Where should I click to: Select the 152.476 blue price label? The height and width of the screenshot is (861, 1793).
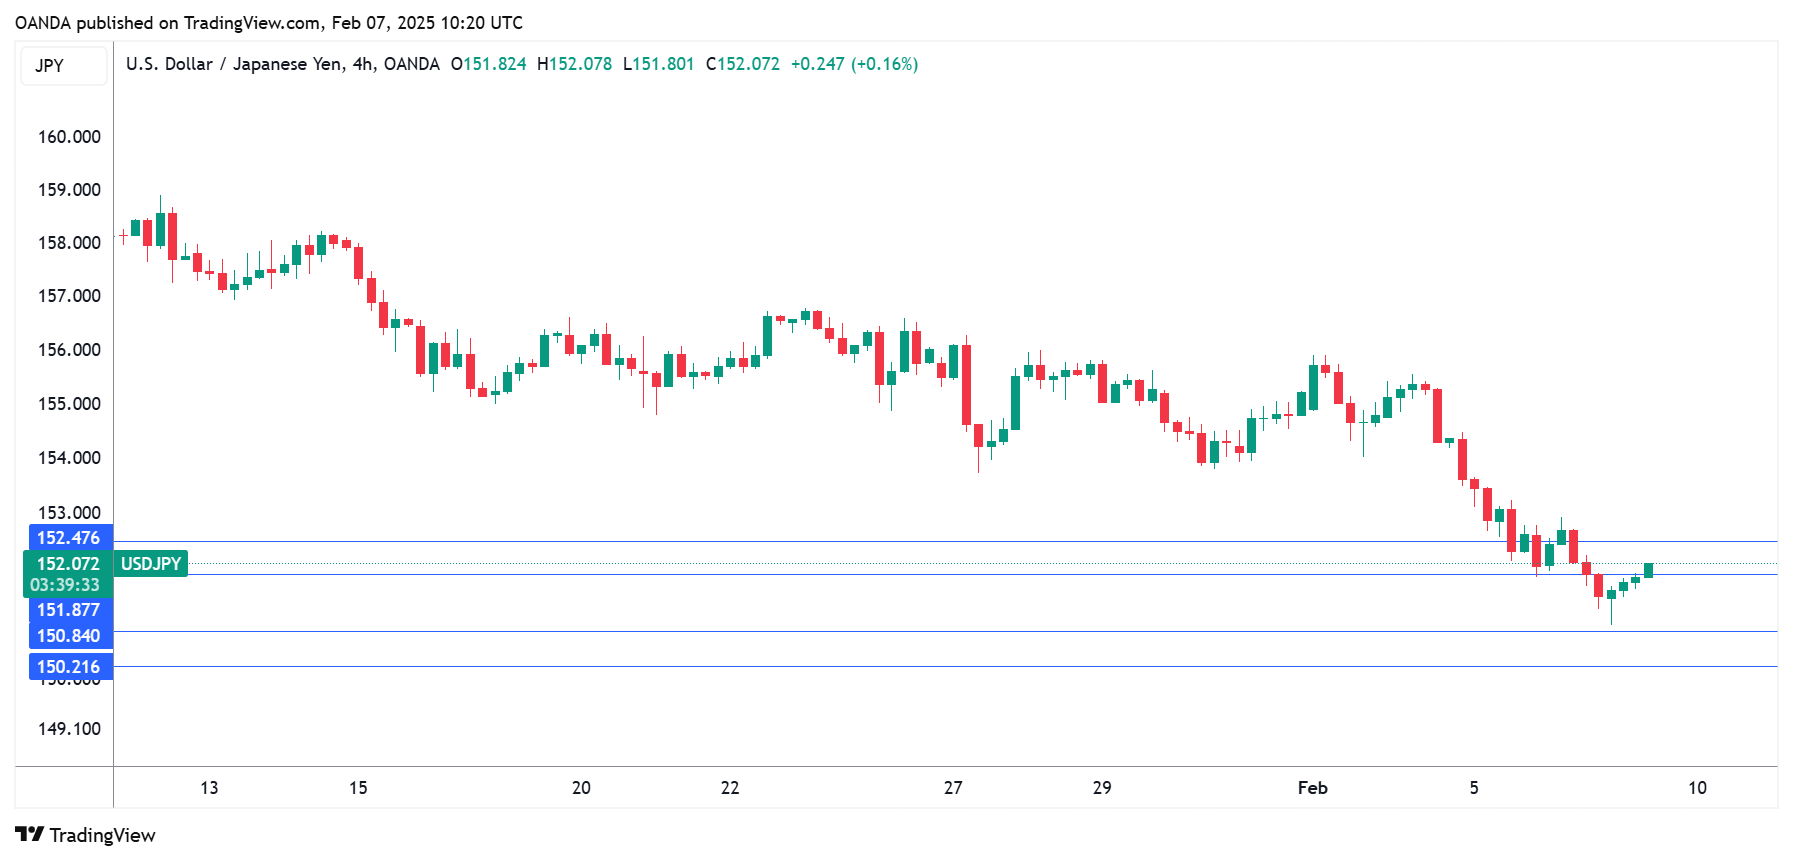click(x=69, y=538)
